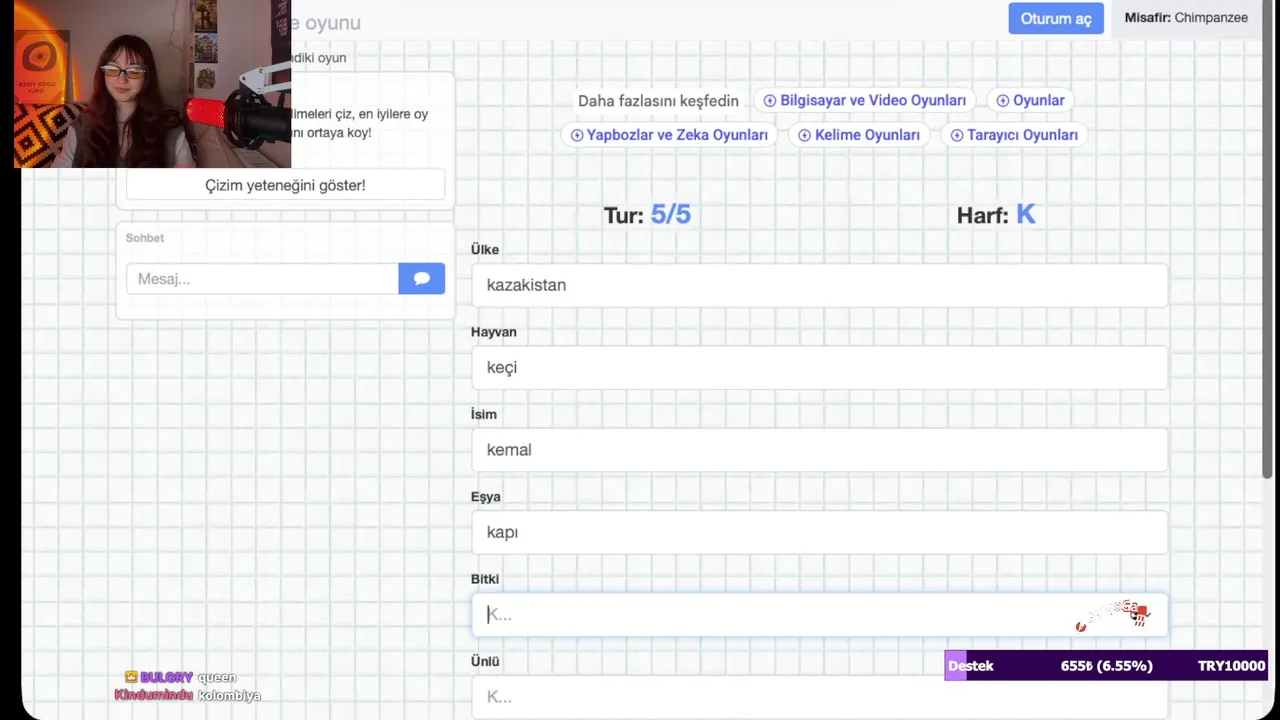Open the Kelime Oyunları tag
1280x720 pixels.
[859, 135]
